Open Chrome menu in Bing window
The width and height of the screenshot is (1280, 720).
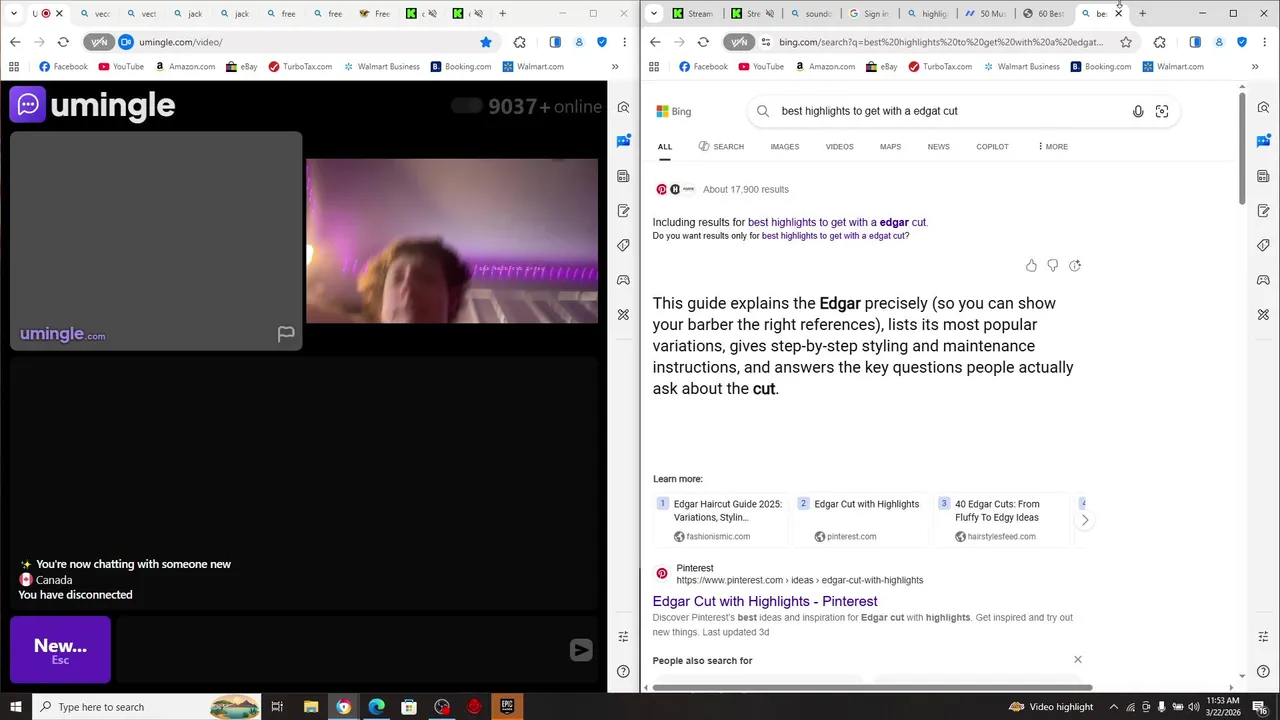coord(1264,42)
